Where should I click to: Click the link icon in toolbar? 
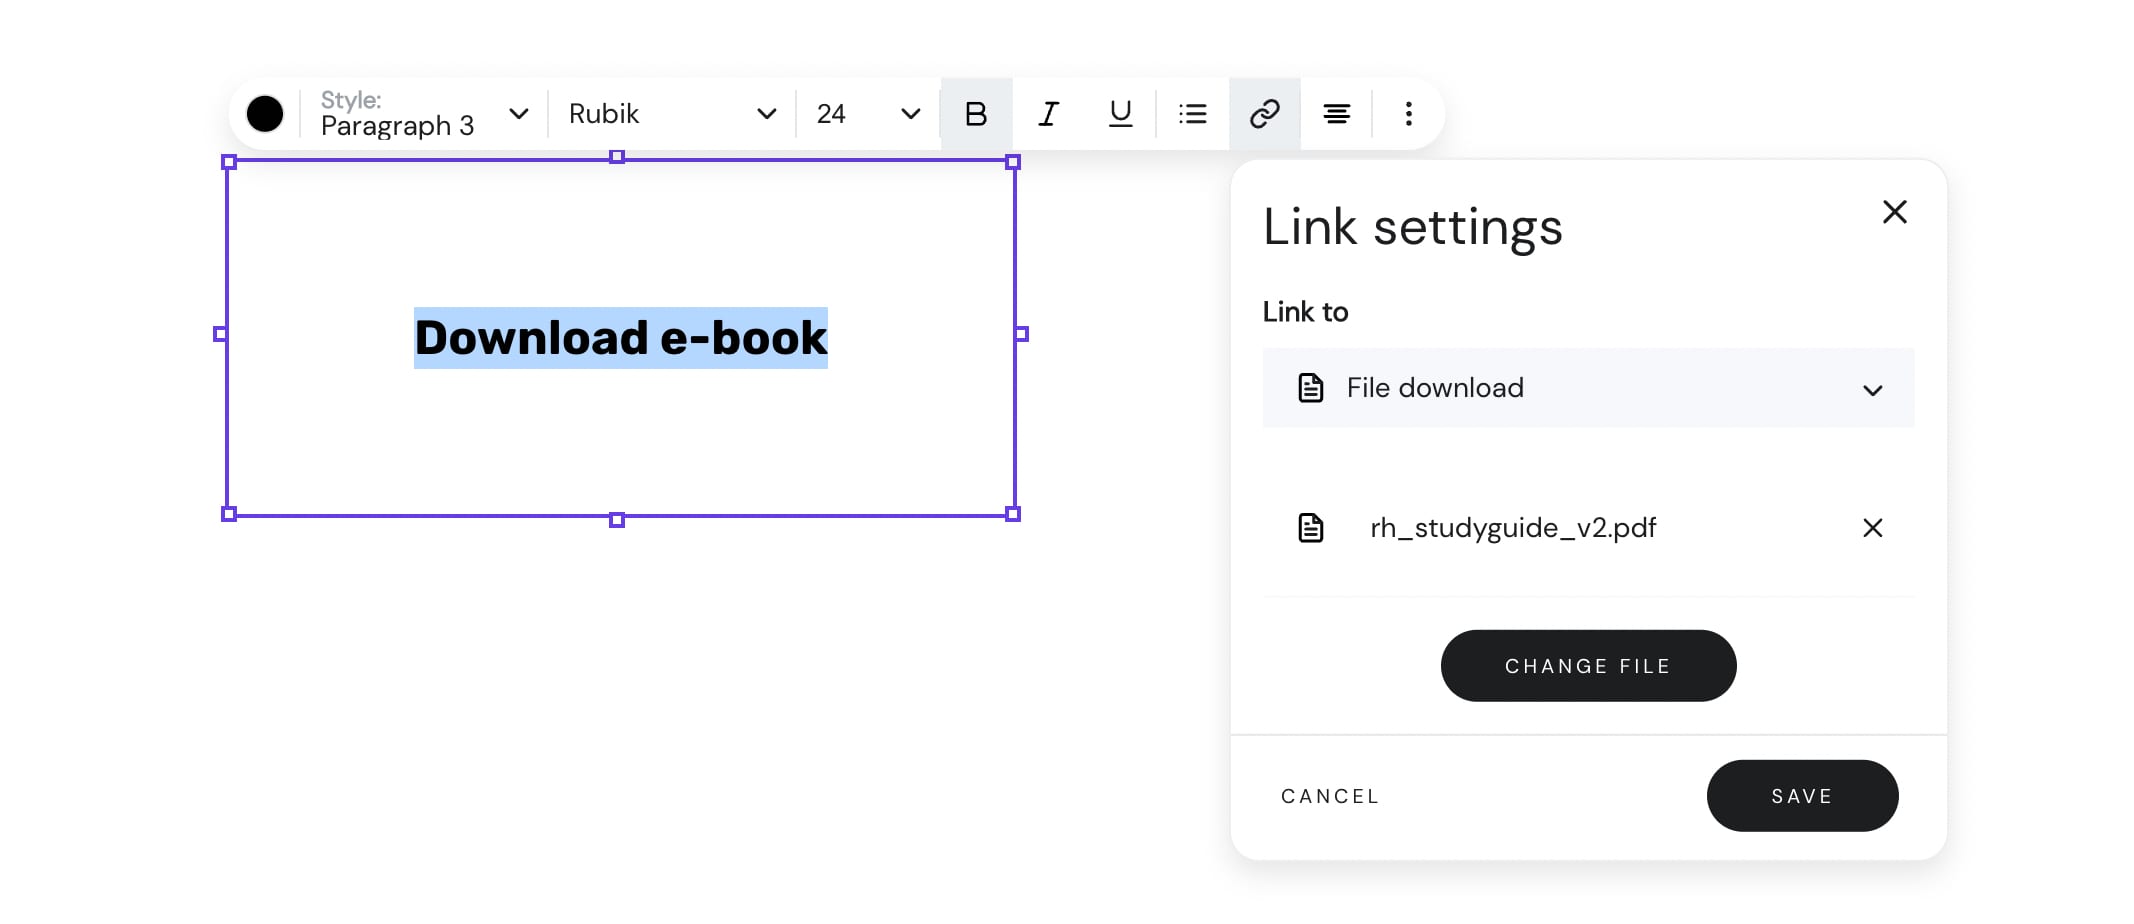pos(1264,114)
